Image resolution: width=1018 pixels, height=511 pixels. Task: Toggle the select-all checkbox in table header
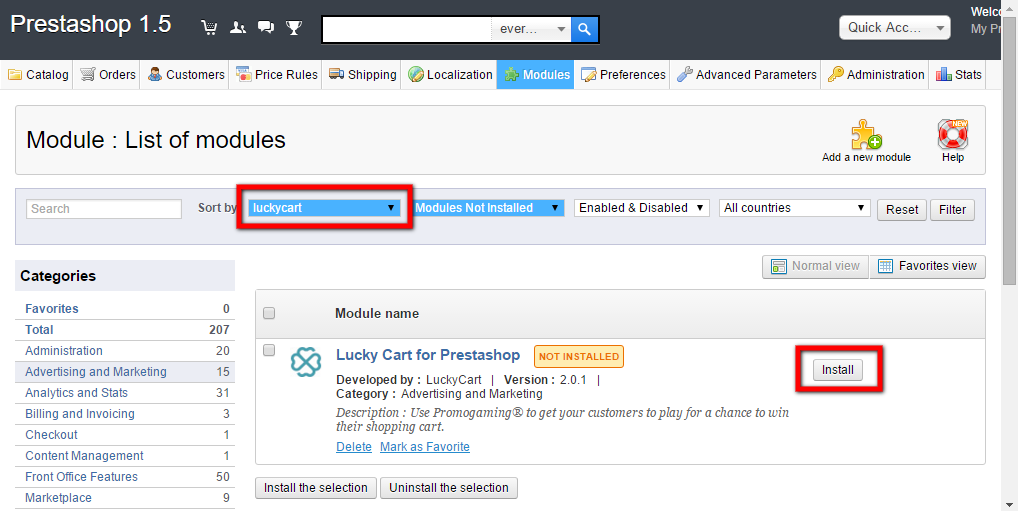[x=269, y=314]
